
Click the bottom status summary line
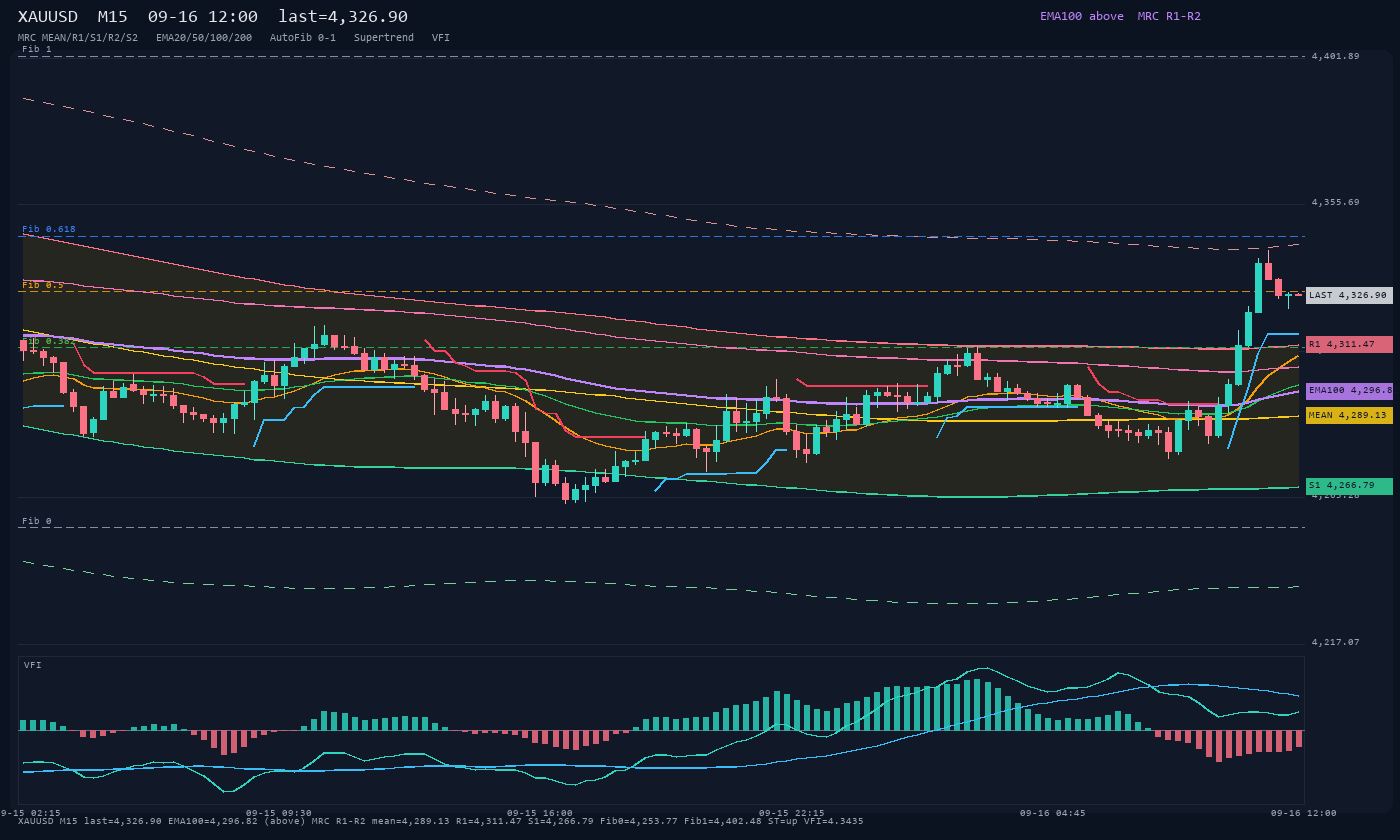441,821
